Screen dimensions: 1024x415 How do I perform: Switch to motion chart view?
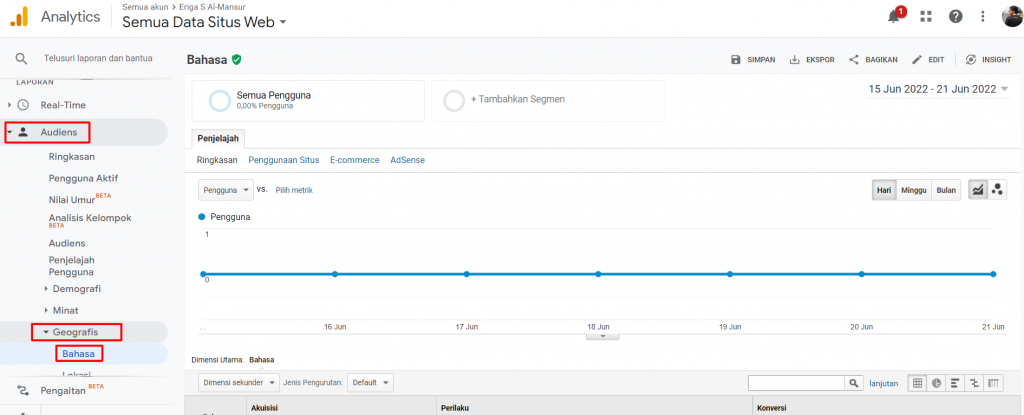pos(996,190)
